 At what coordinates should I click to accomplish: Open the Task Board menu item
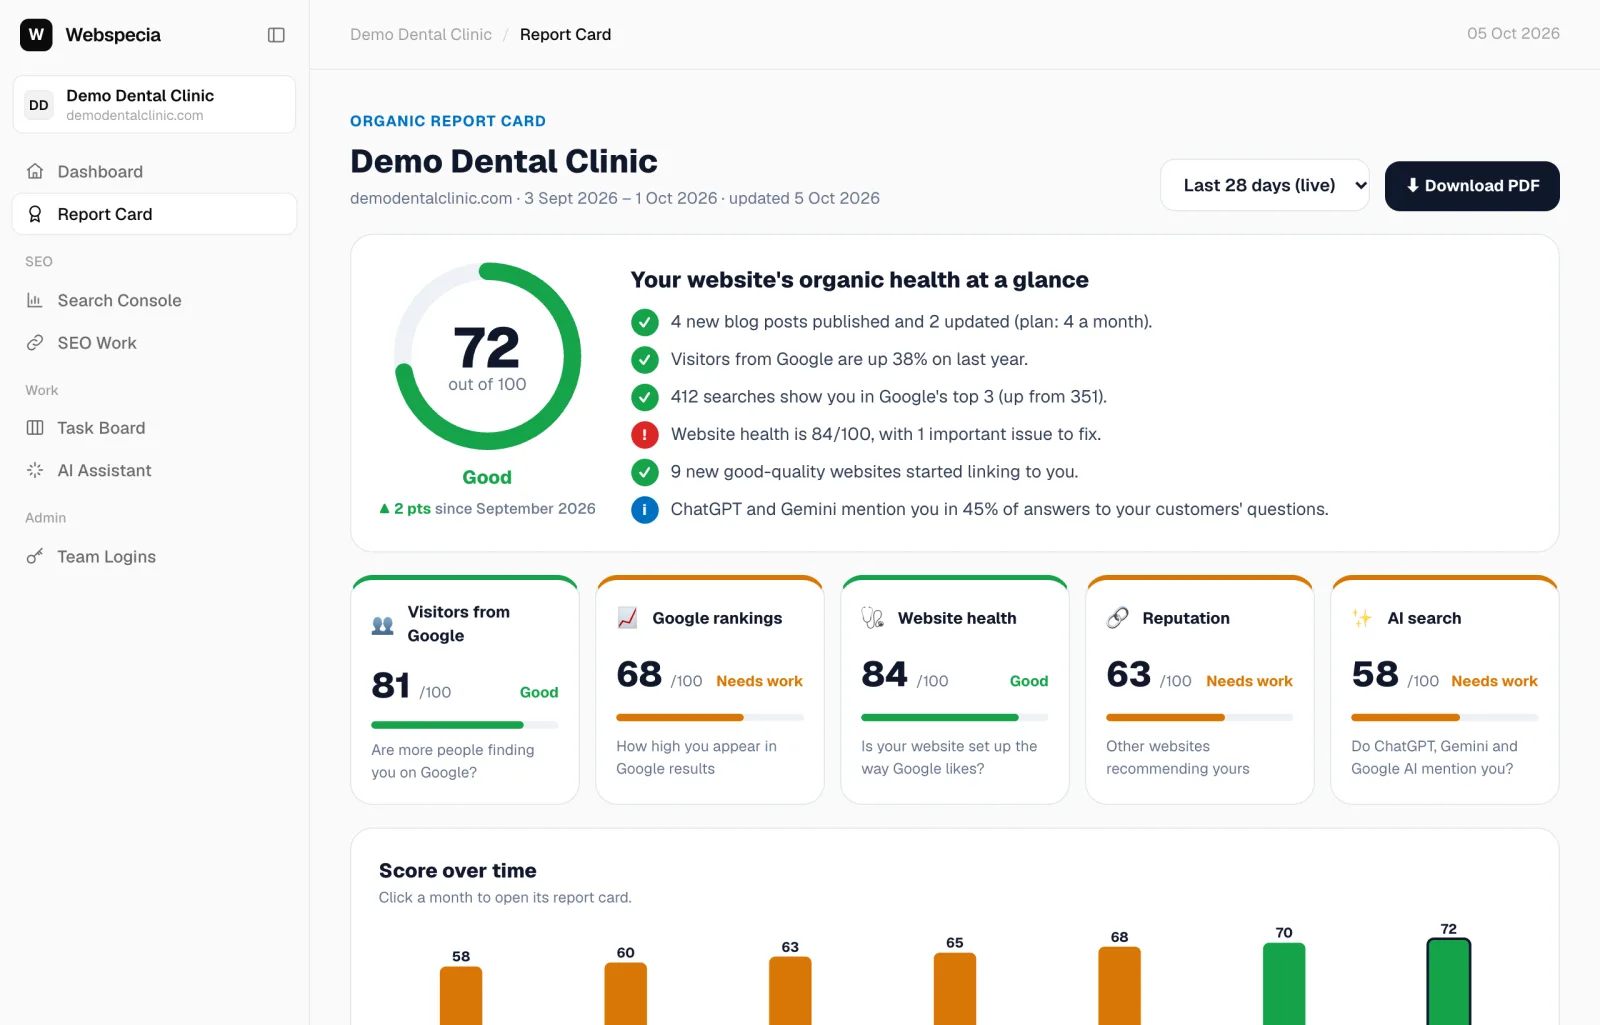click(154, 428)
